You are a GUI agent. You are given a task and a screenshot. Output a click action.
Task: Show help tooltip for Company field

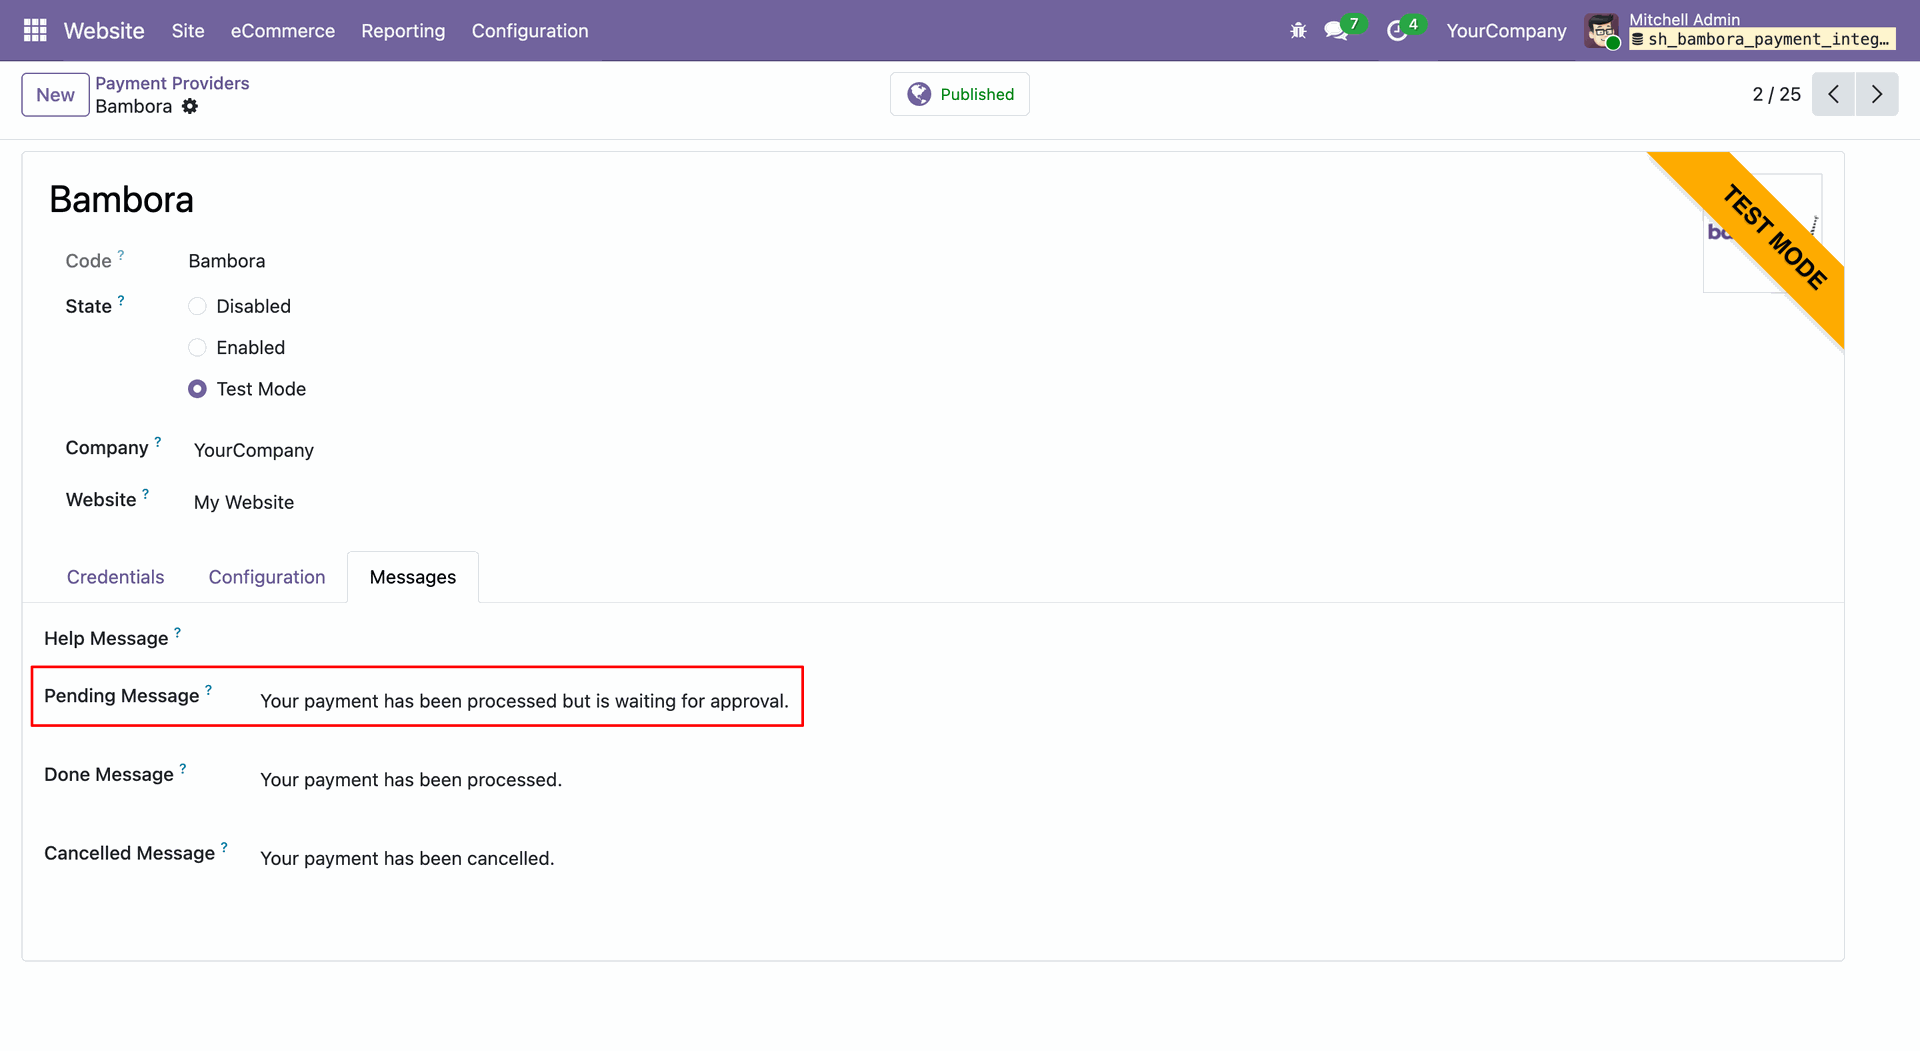(x=158, y=441)
